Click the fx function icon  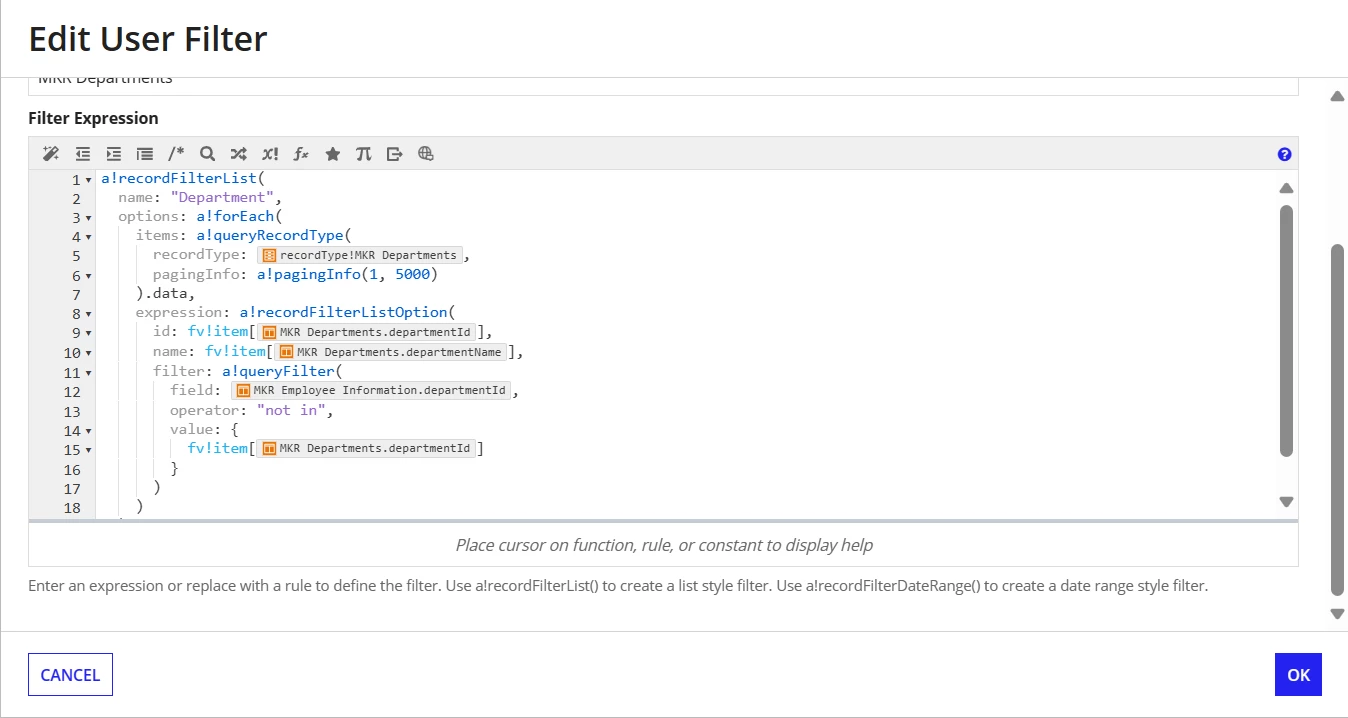(x=301, y=154)
